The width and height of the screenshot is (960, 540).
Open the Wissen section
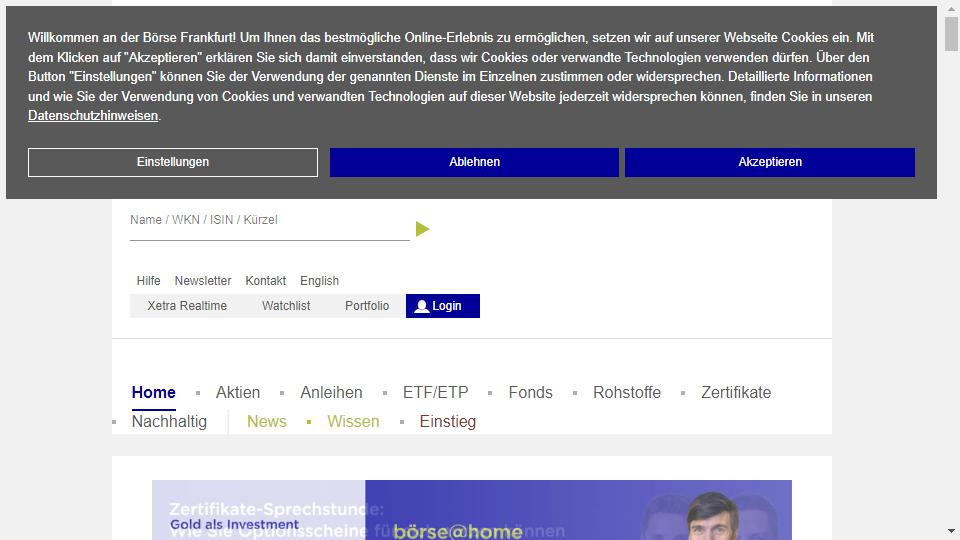[353, 421]
